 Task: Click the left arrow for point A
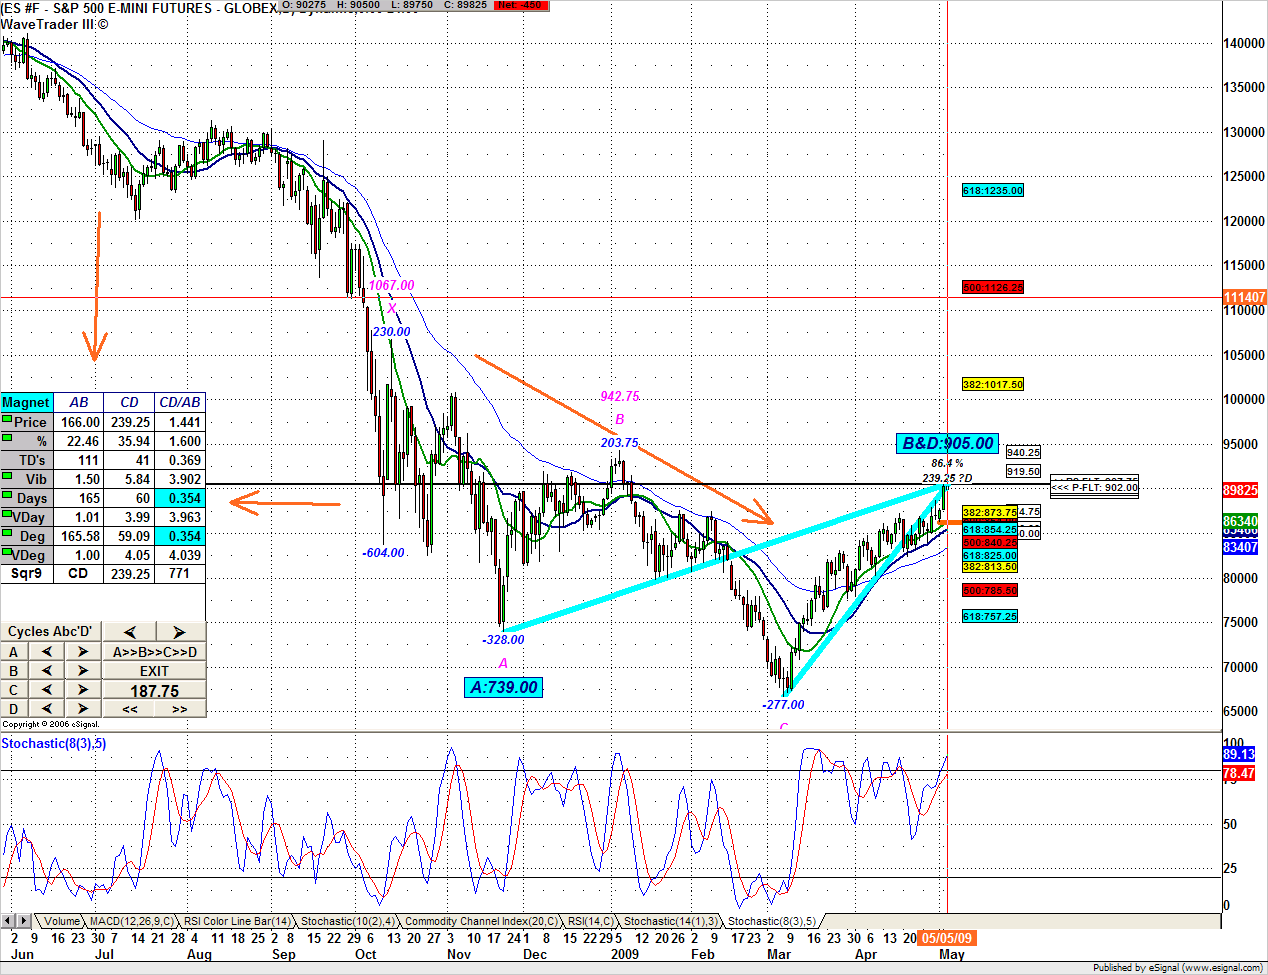click(47, 652)
